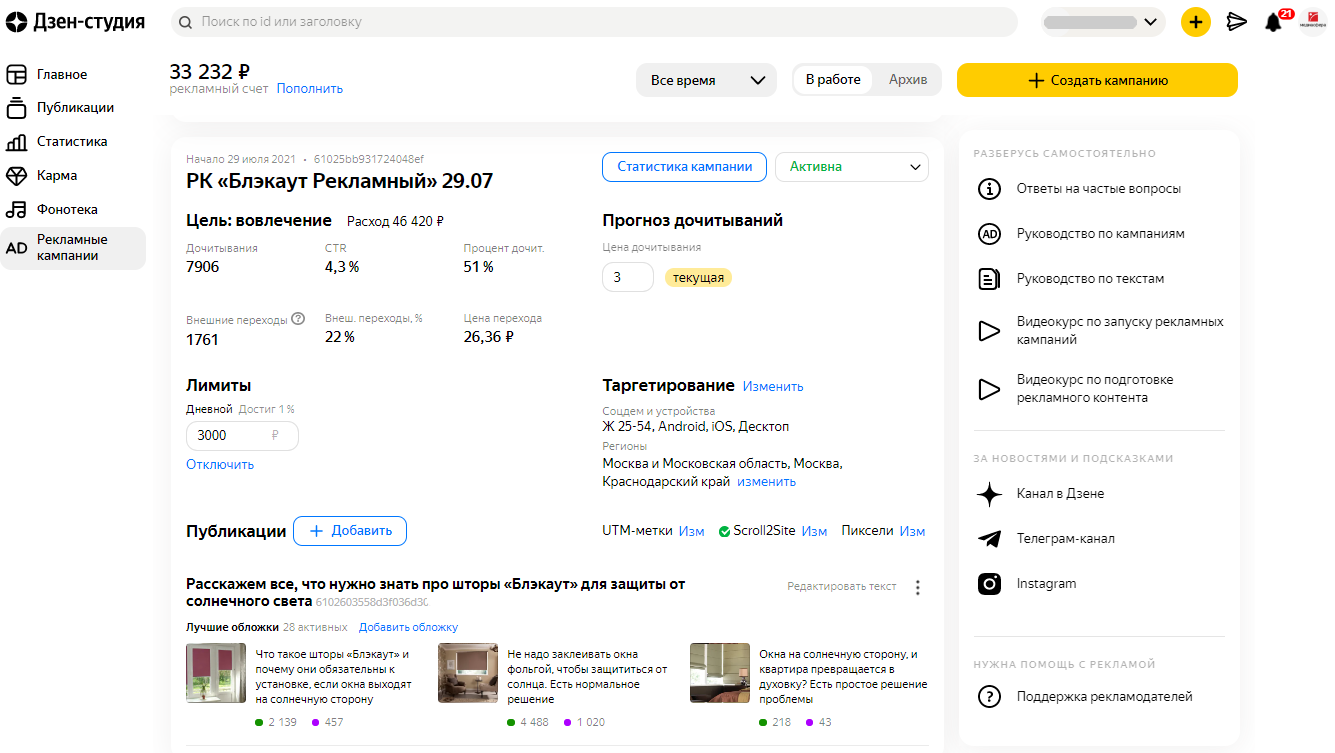This screenshot has height=753, width=1335.
Task: Click the Instagram link text
Action: coord(1047,584)
